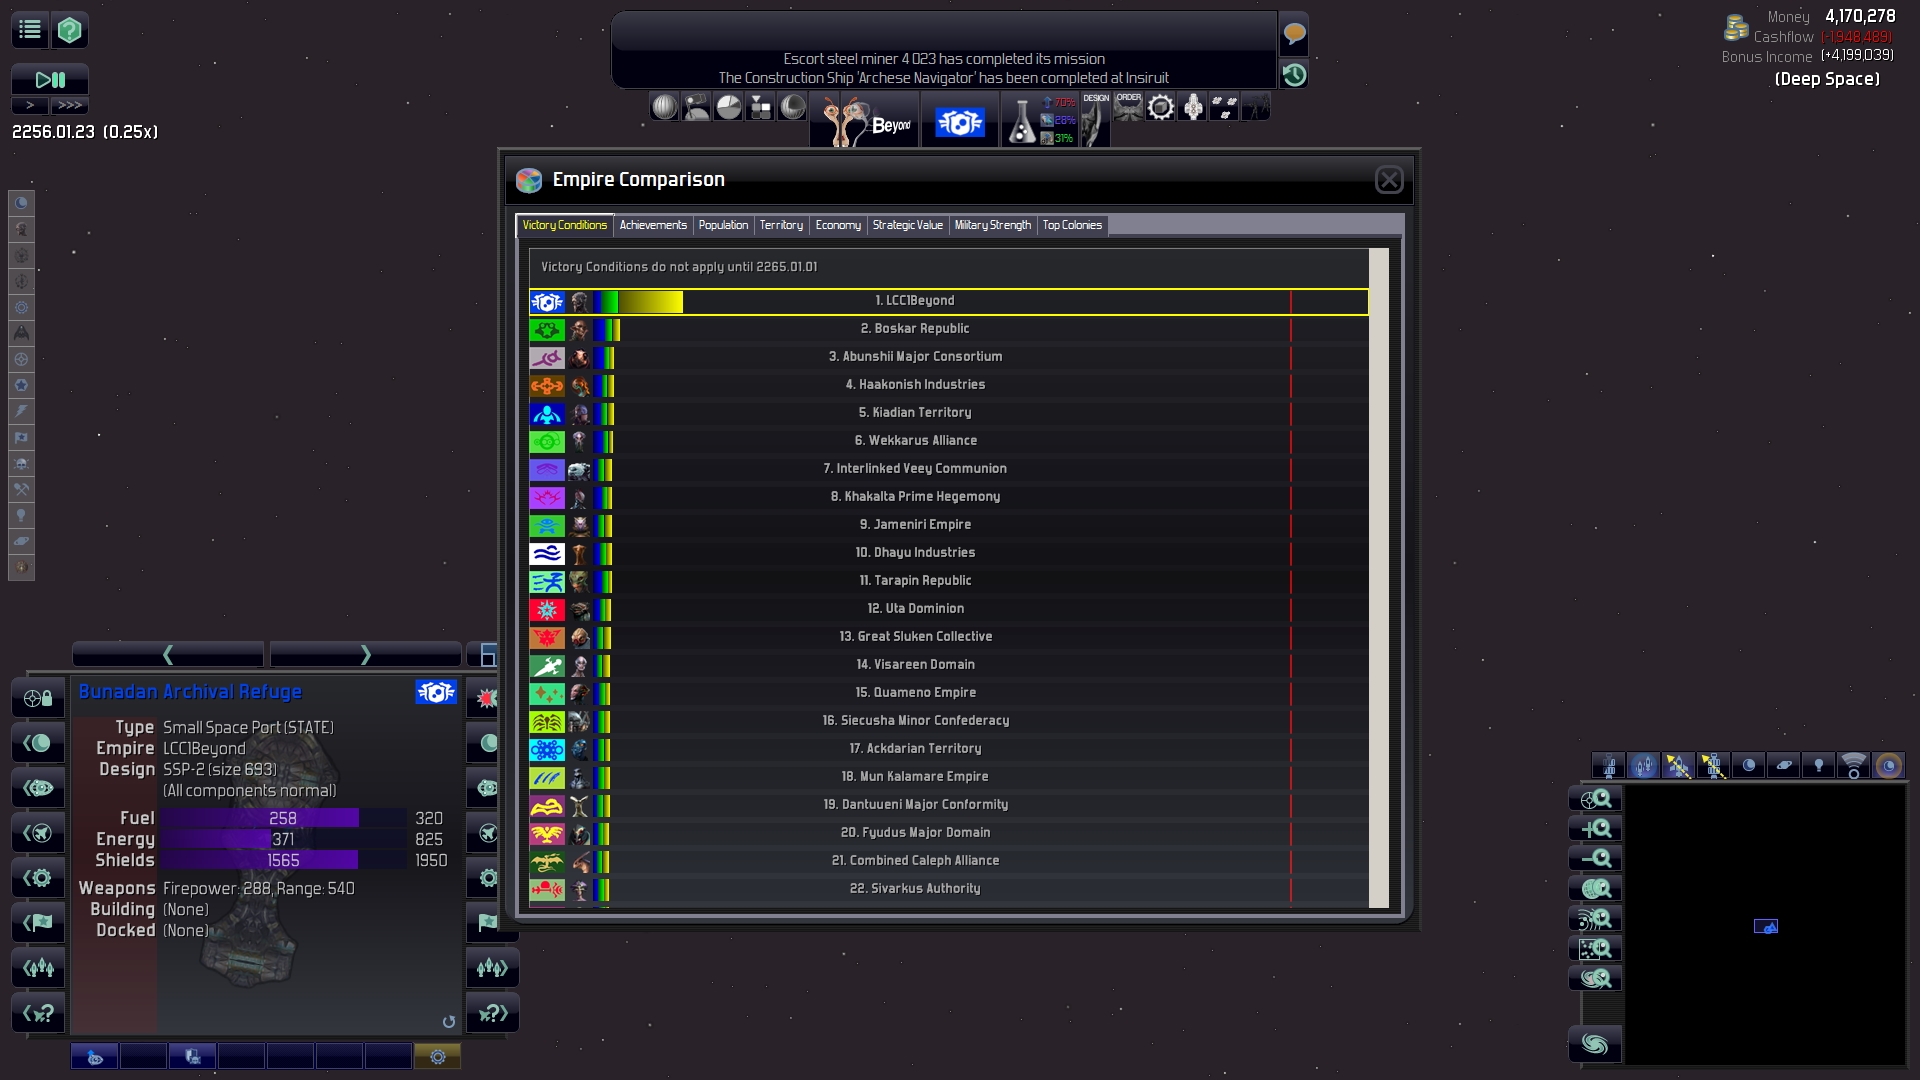Select Boskar Republic row in comparison list

click(914, 329)
